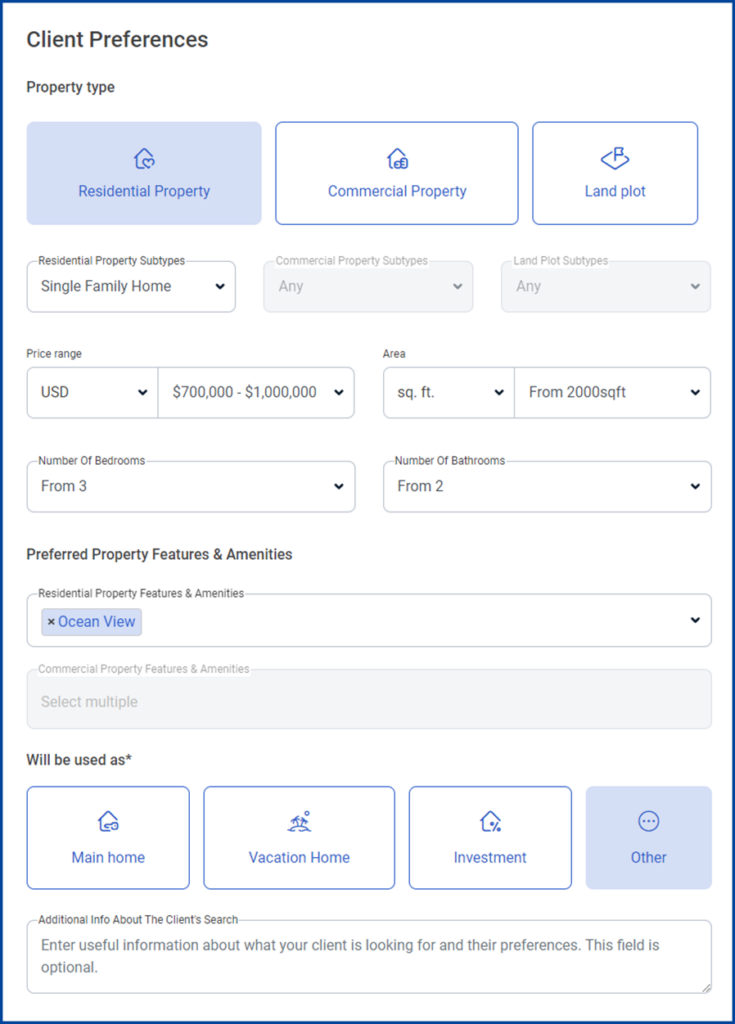Click the Other ellipsis circle icon
This screenshot has height=1024, width=735.
[649, 821]
